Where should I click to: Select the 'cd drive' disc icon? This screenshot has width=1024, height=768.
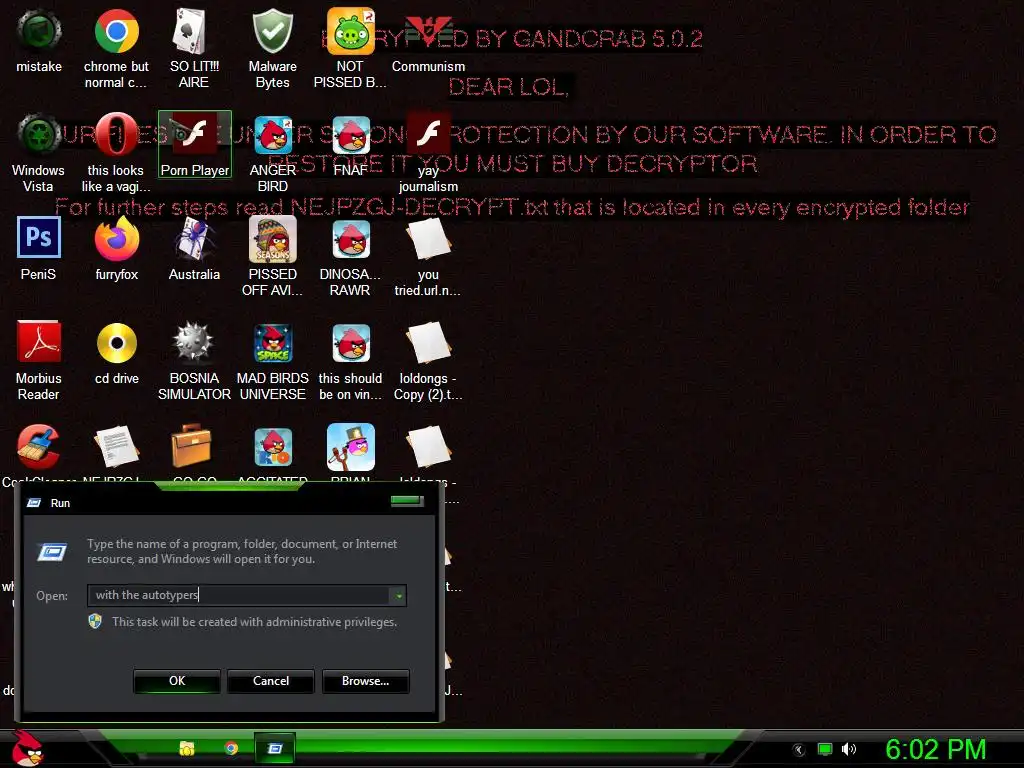(116, 353)
